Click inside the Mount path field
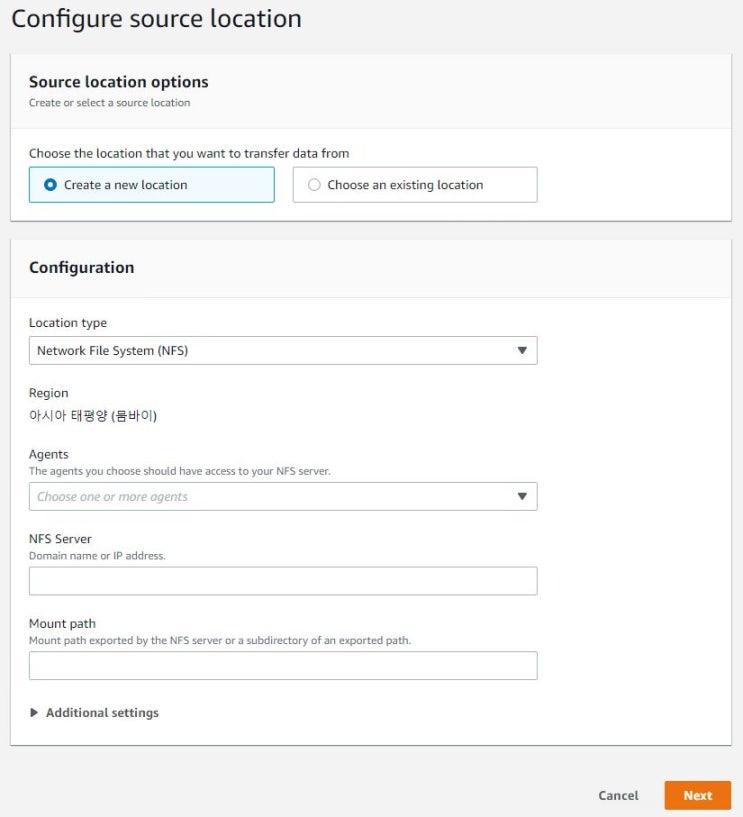This screenshot has height=817, width=743. pyautogui.click(x=283, y=665)
